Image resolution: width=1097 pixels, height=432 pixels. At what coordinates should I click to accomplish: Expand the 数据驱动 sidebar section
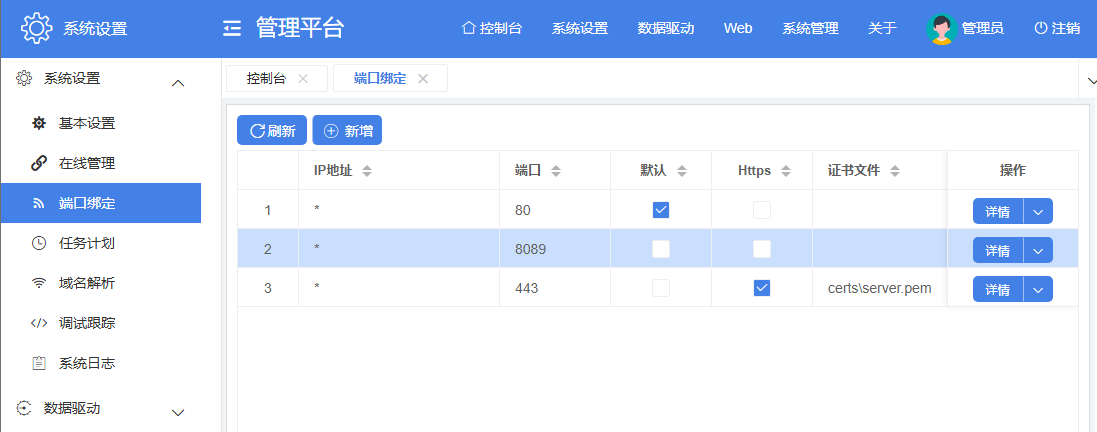pyautogui.click(x=178, y=412)
